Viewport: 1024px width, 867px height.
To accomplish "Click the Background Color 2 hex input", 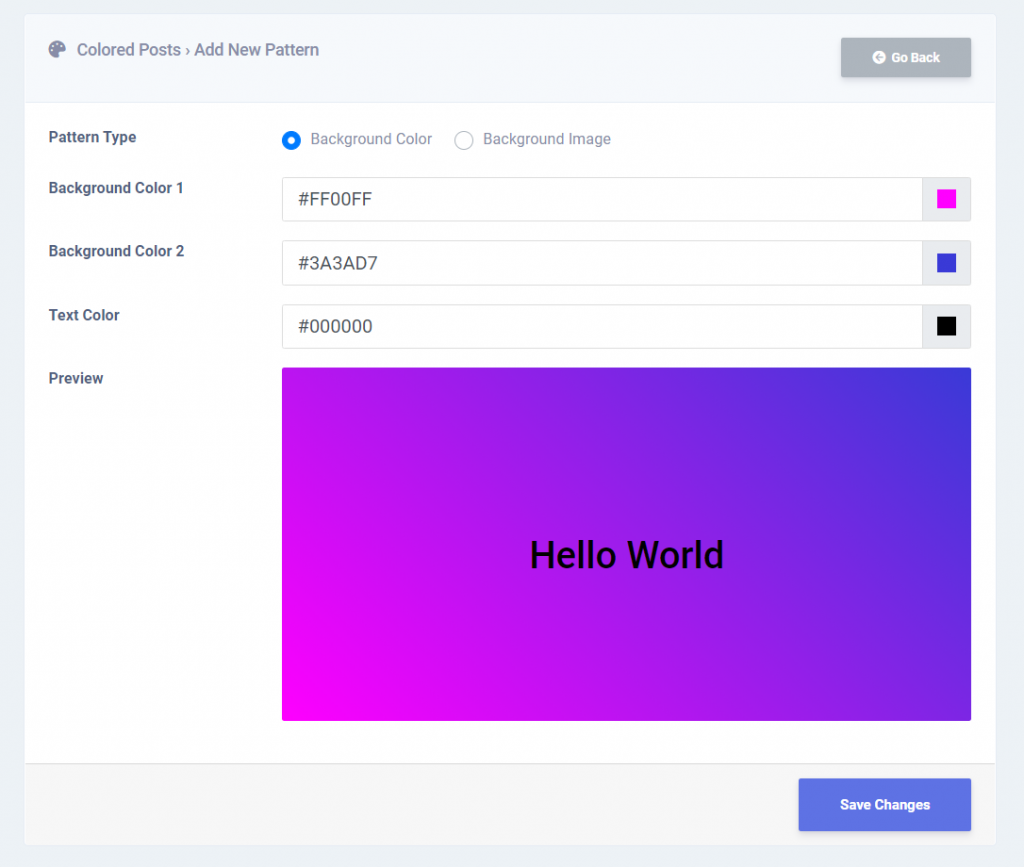I will click(x=601, y=263).
